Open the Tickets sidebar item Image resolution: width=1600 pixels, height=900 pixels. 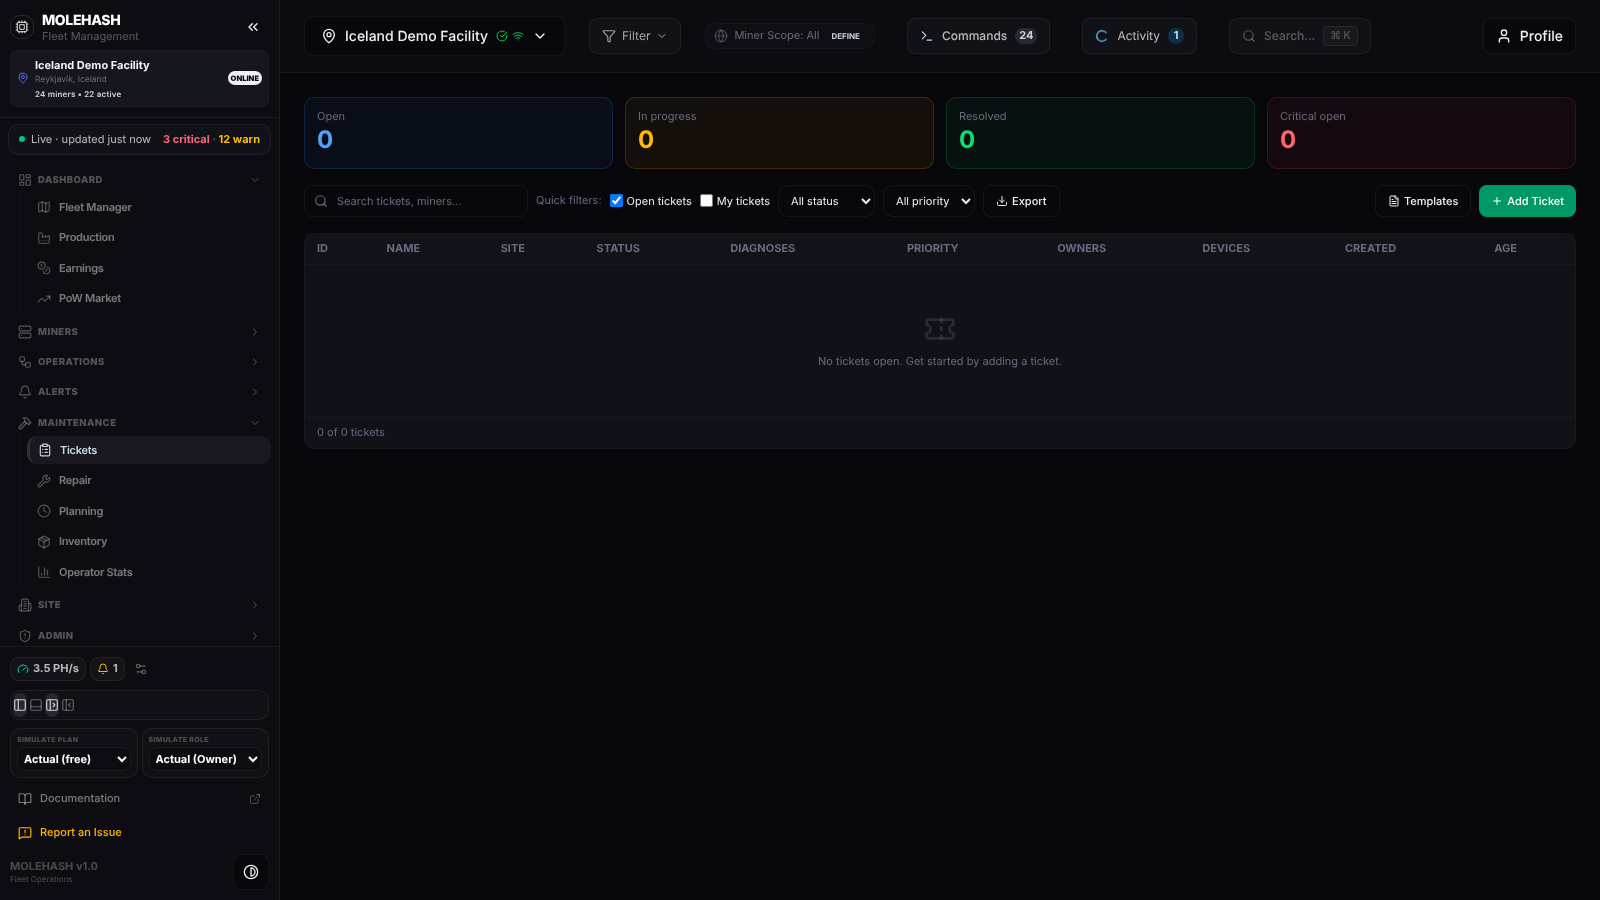(x=149, y=450)
